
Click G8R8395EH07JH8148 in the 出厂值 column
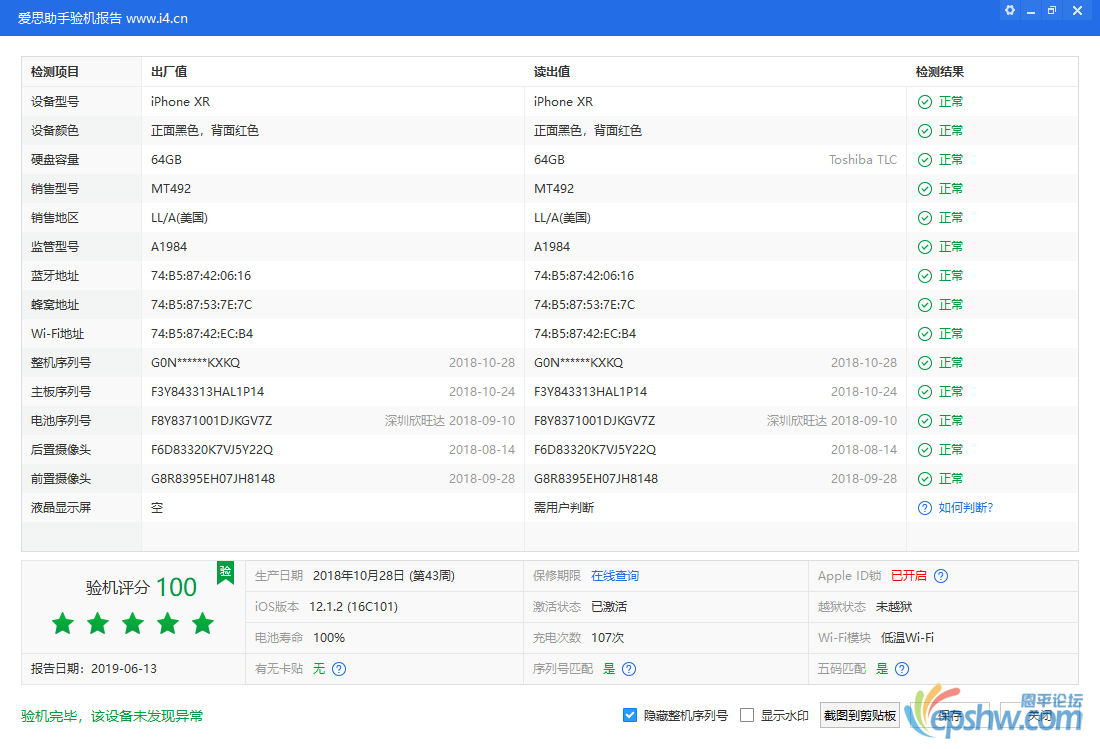pyautogui.click(x=213, y=479)
